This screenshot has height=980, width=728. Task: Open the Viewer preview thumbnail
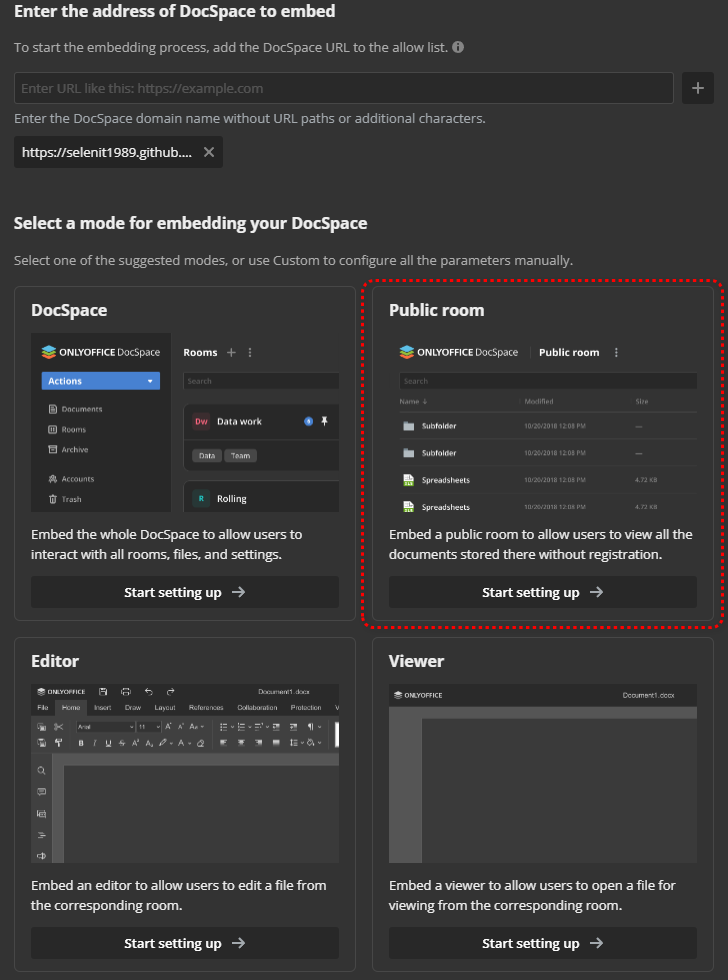(542, 773)
